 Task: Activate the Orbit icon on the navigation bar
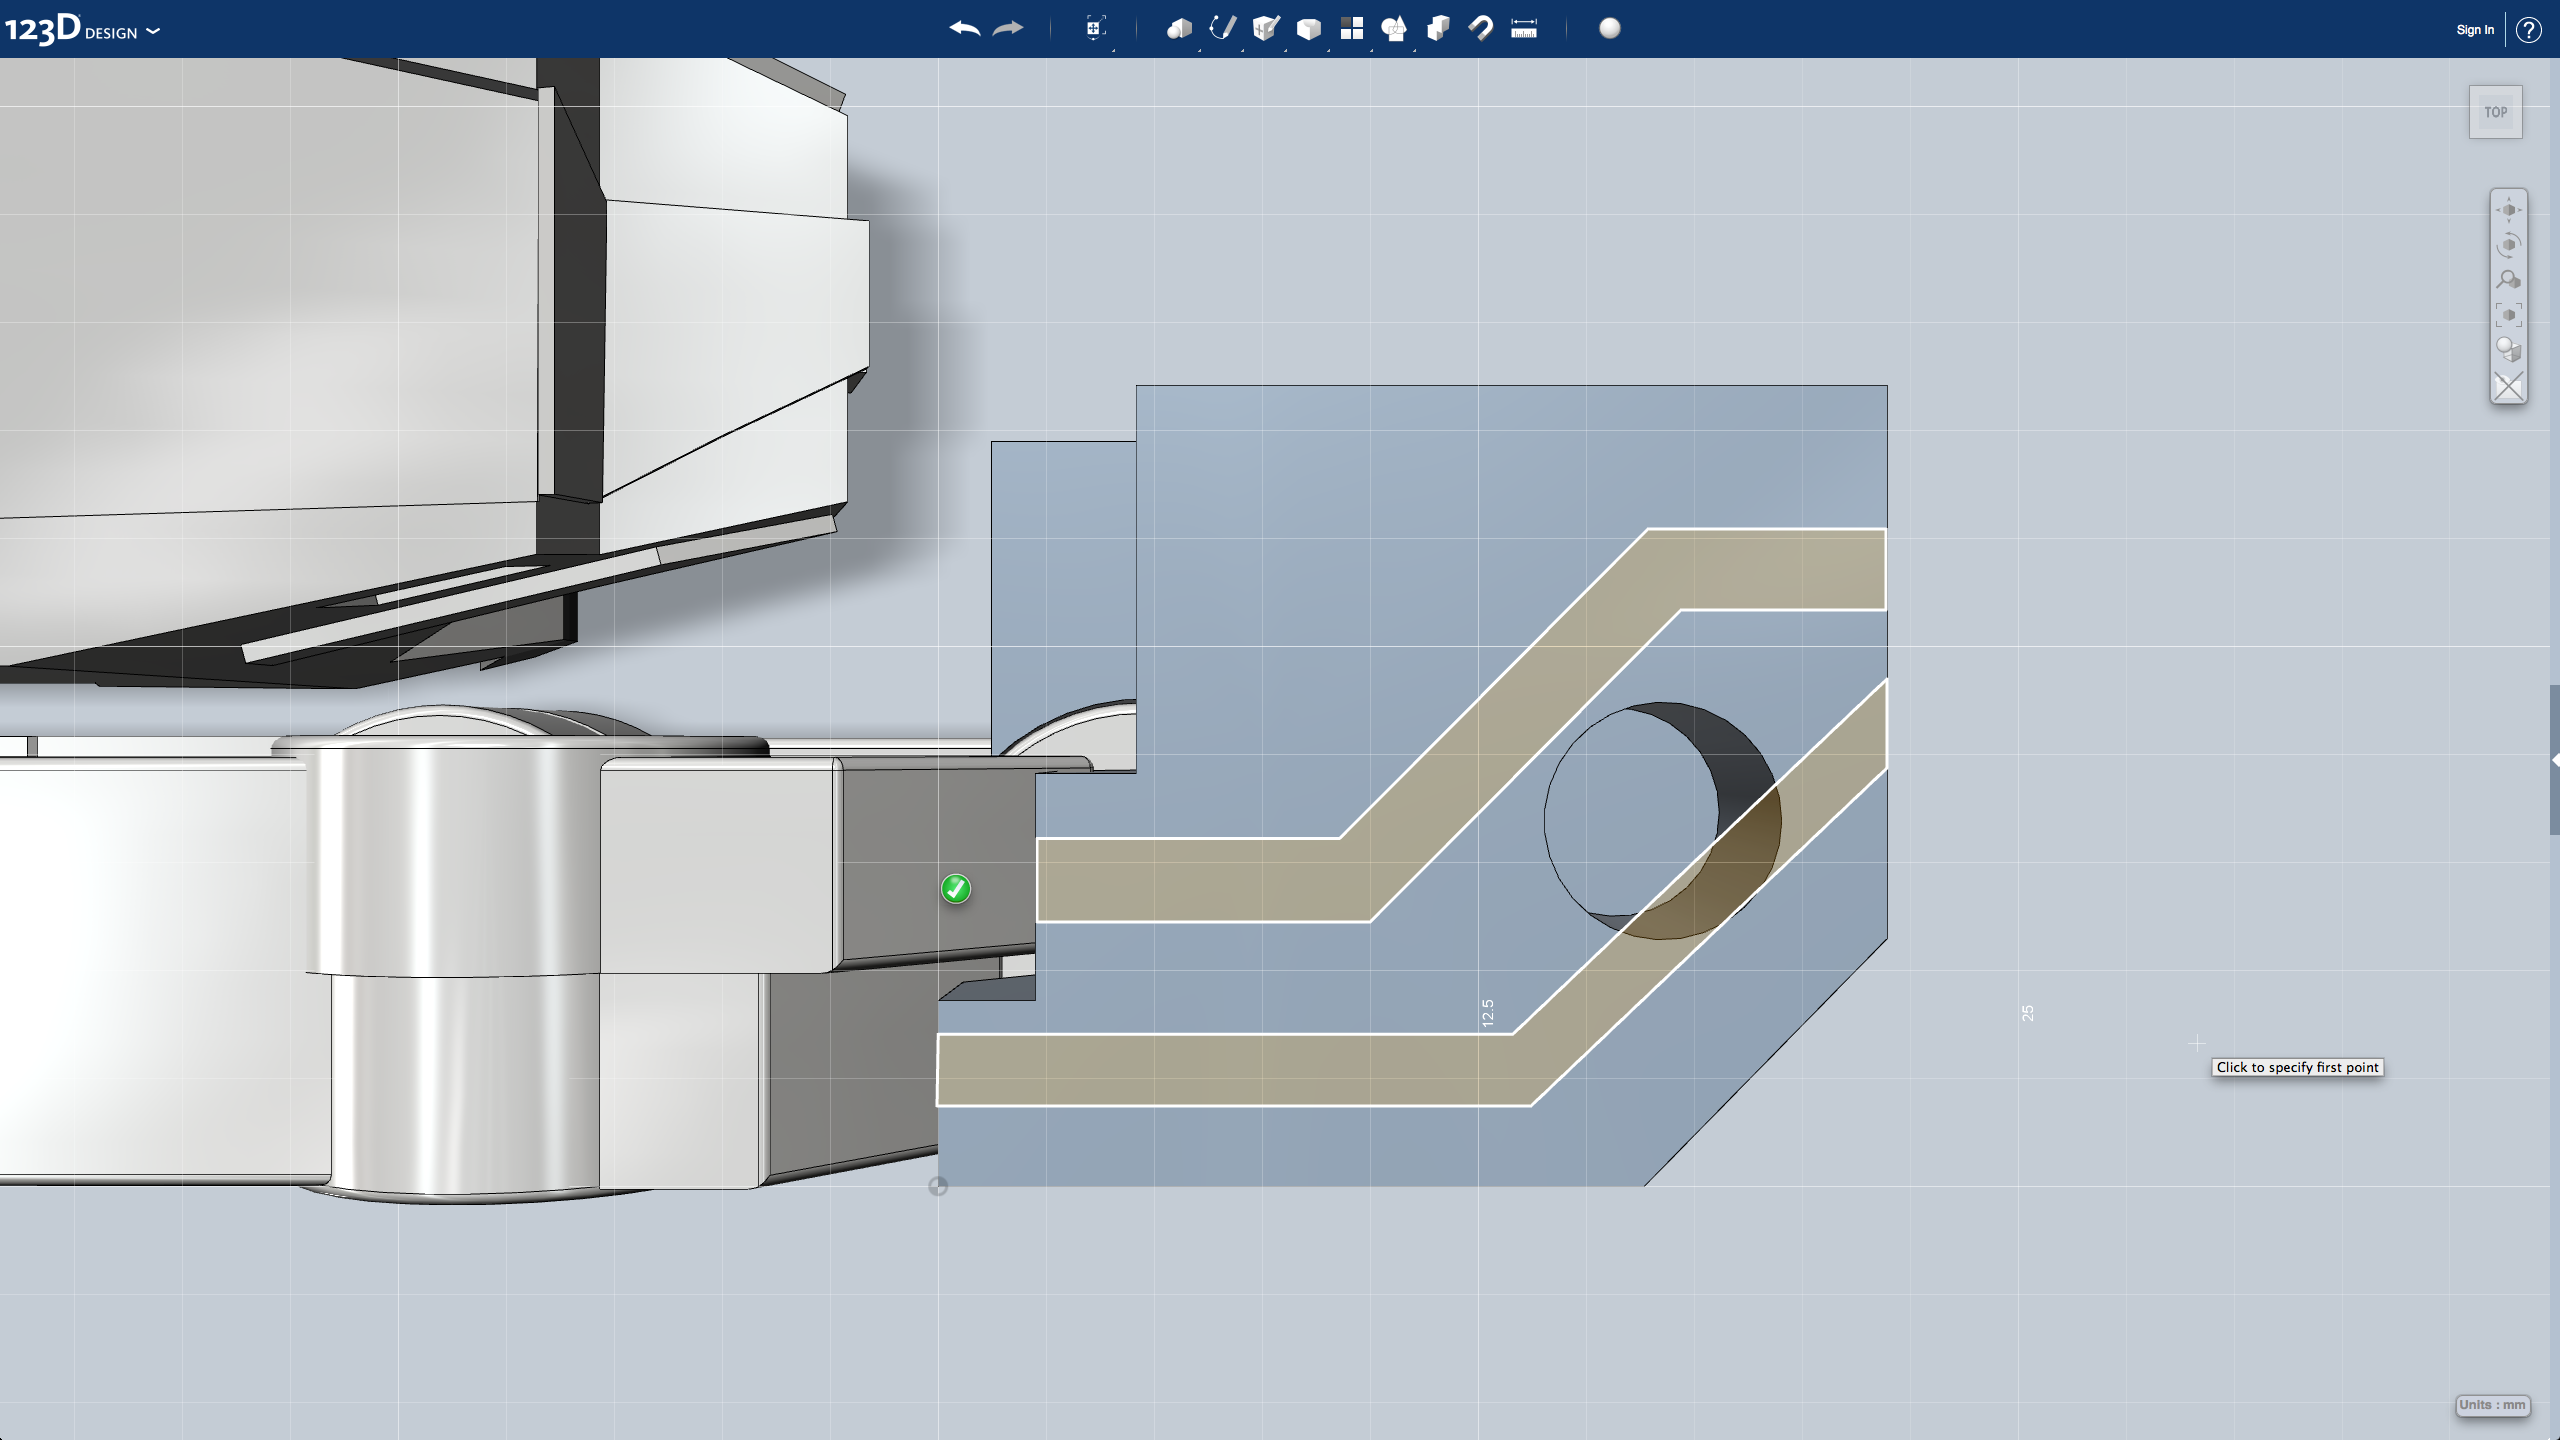2510,242
